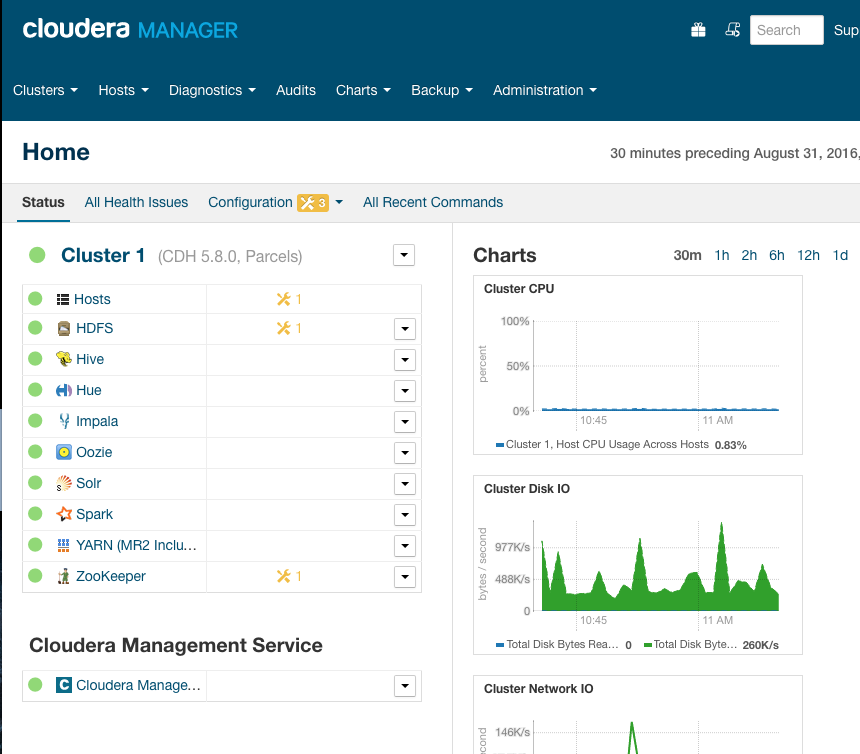
Task: Open the Cluster Disk IO chart
Action: pos(638,565)
